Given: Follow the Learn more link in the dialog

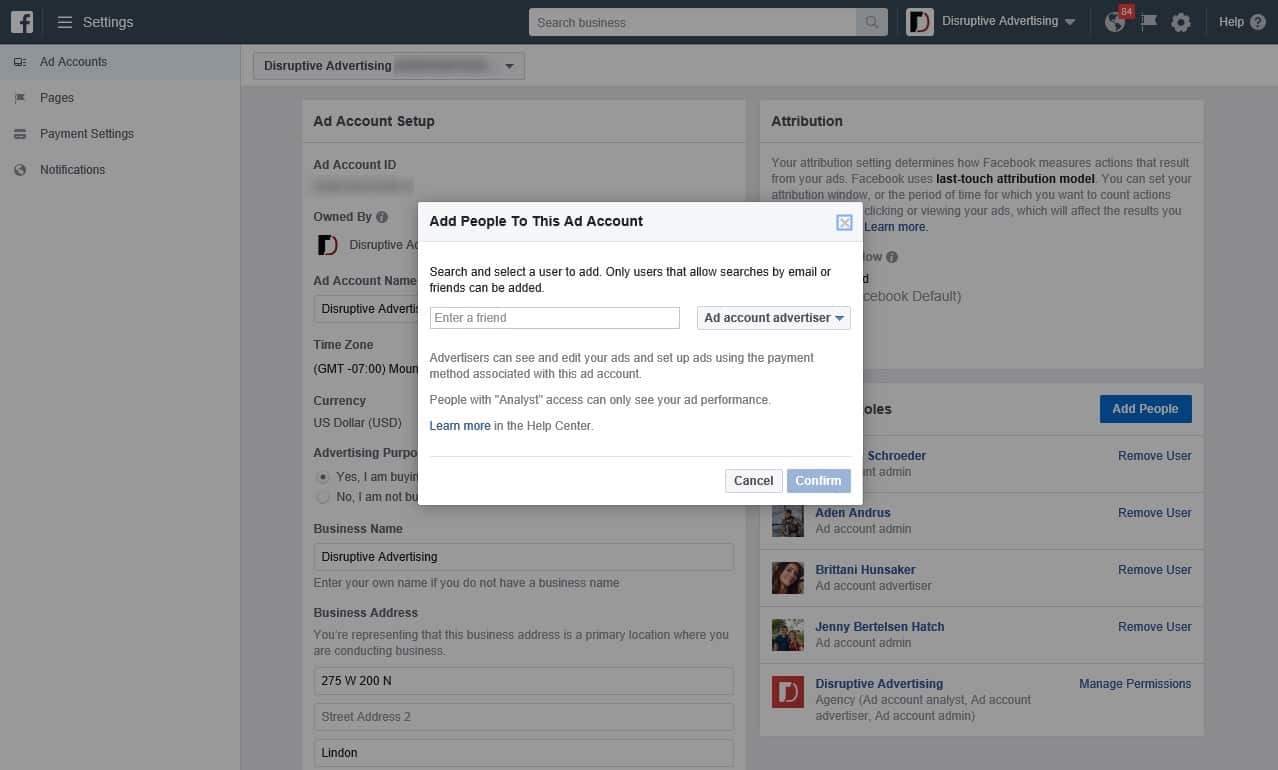Looking at the screenshot, I should click(x=460, y=426).
